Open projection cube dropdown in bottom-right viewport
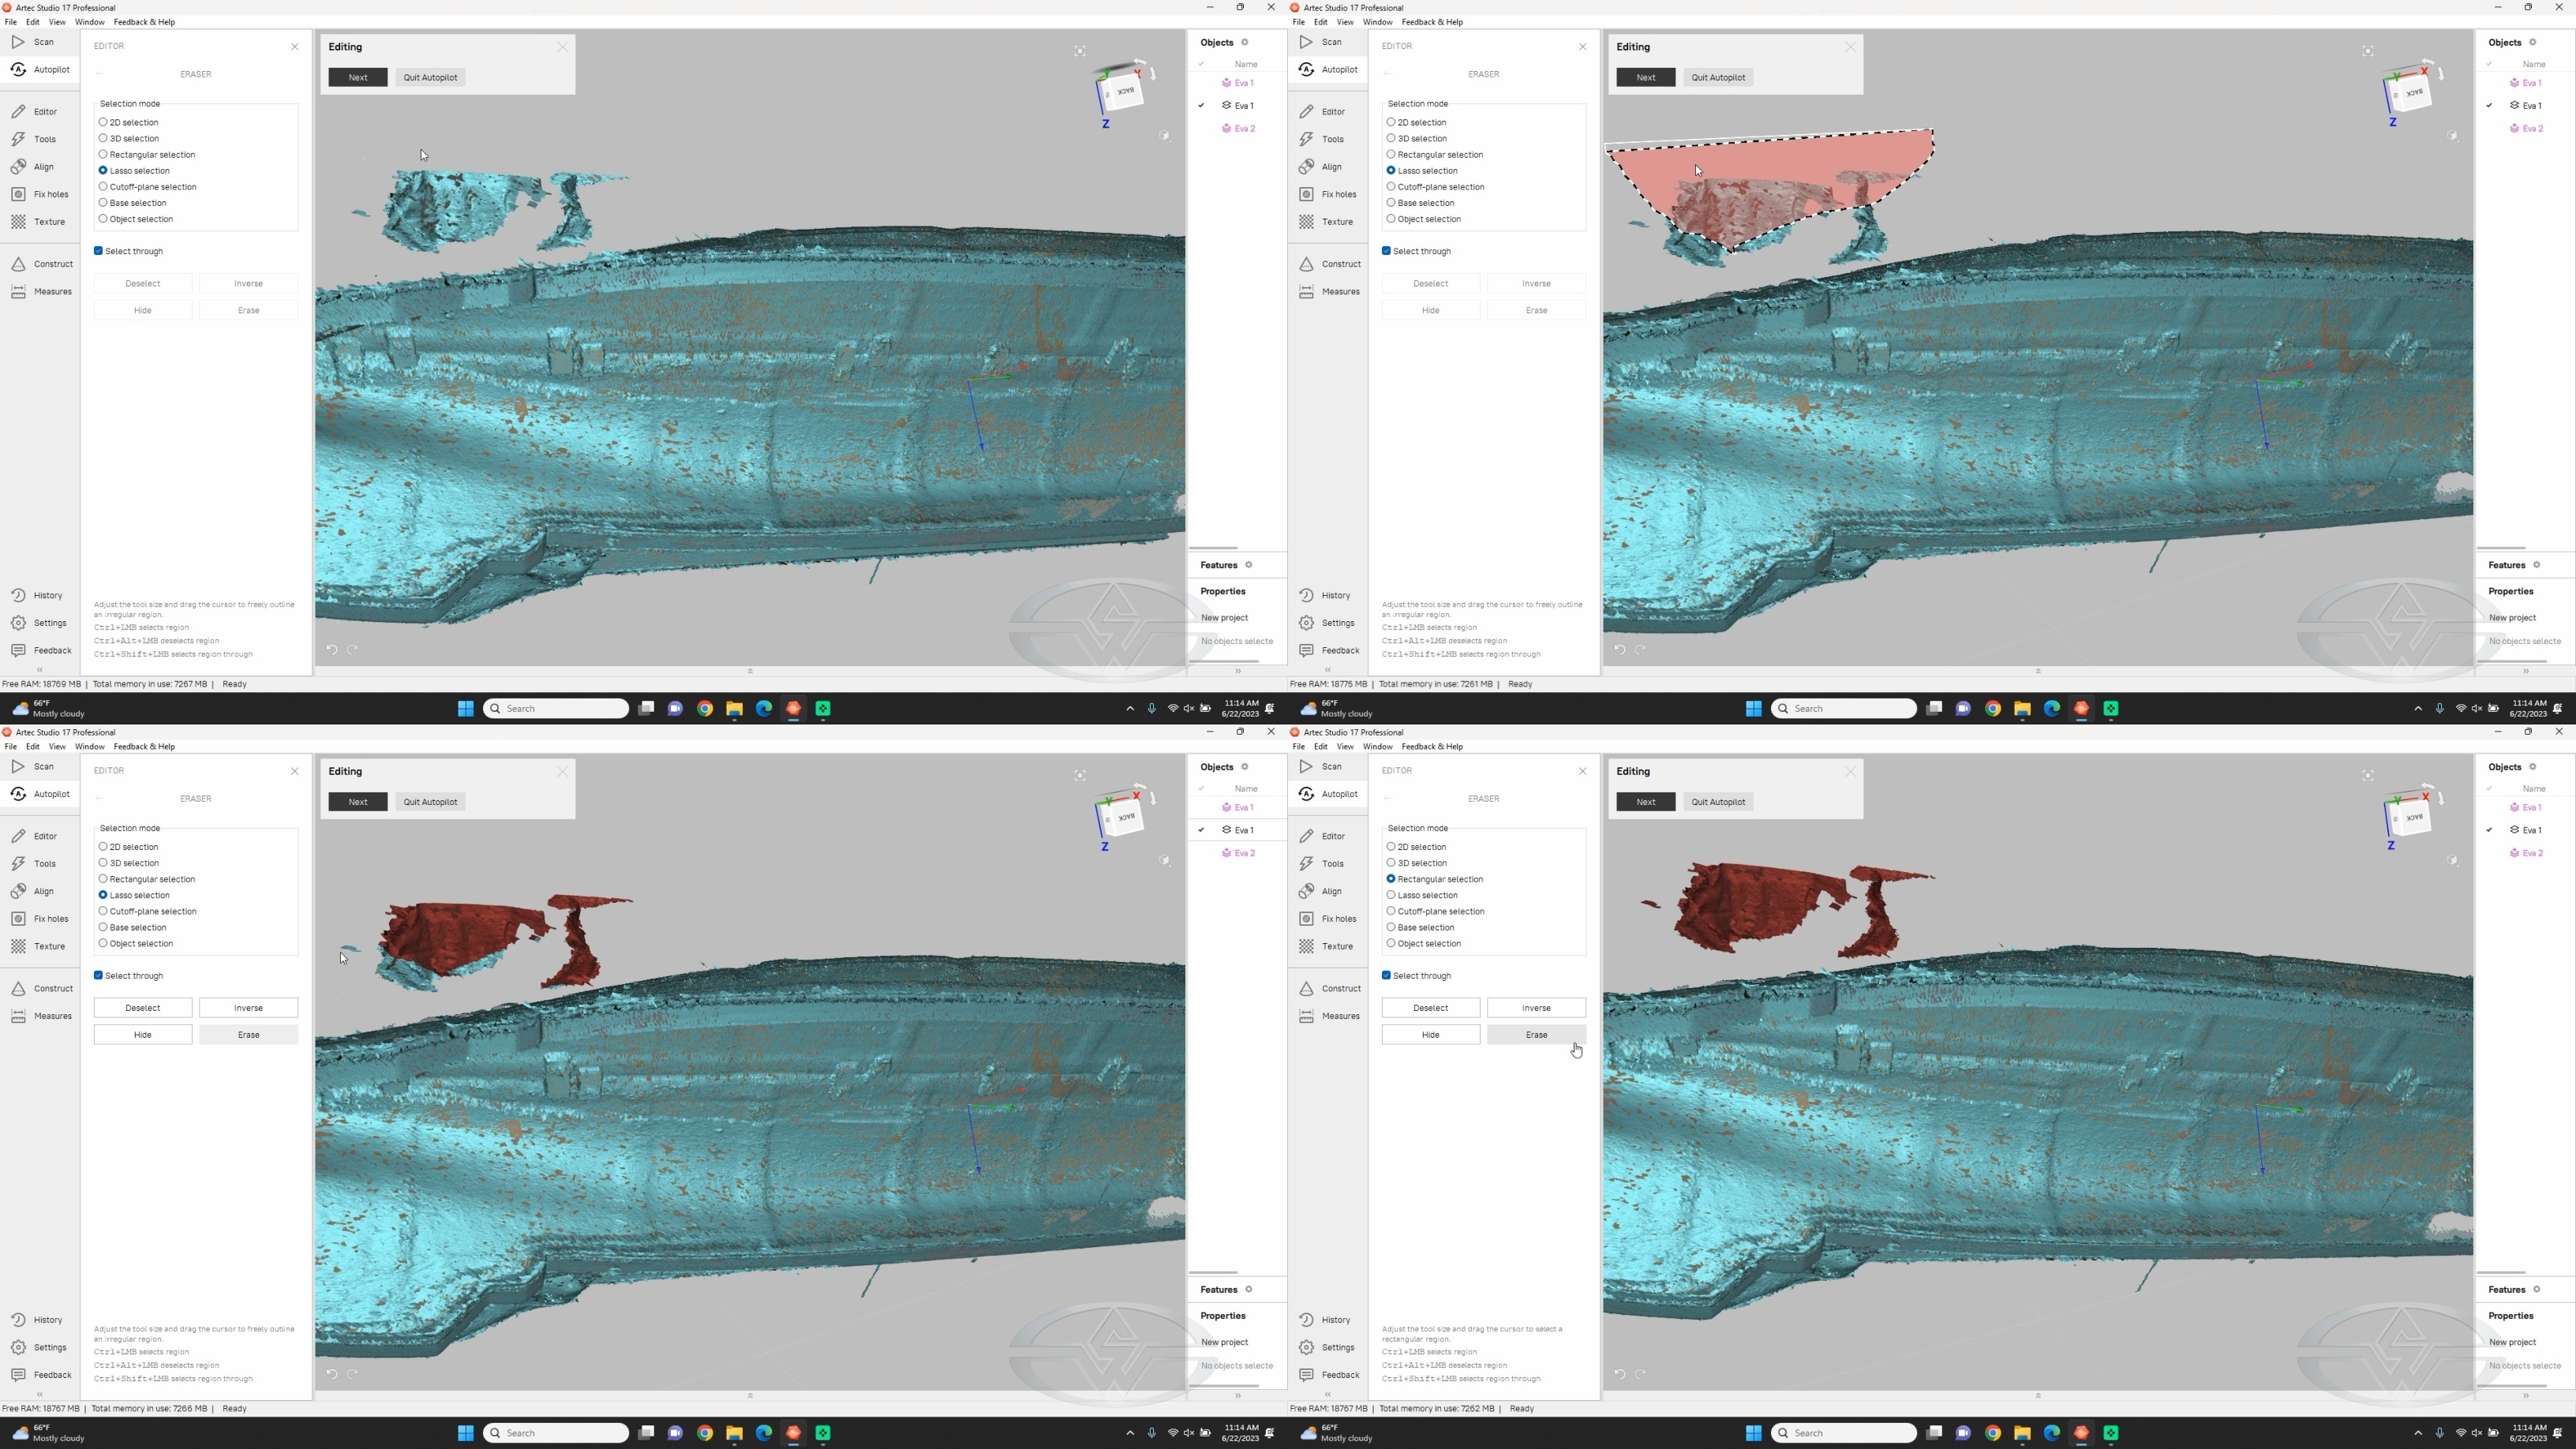The image size is (2576, 1449). click(2453, 860)
